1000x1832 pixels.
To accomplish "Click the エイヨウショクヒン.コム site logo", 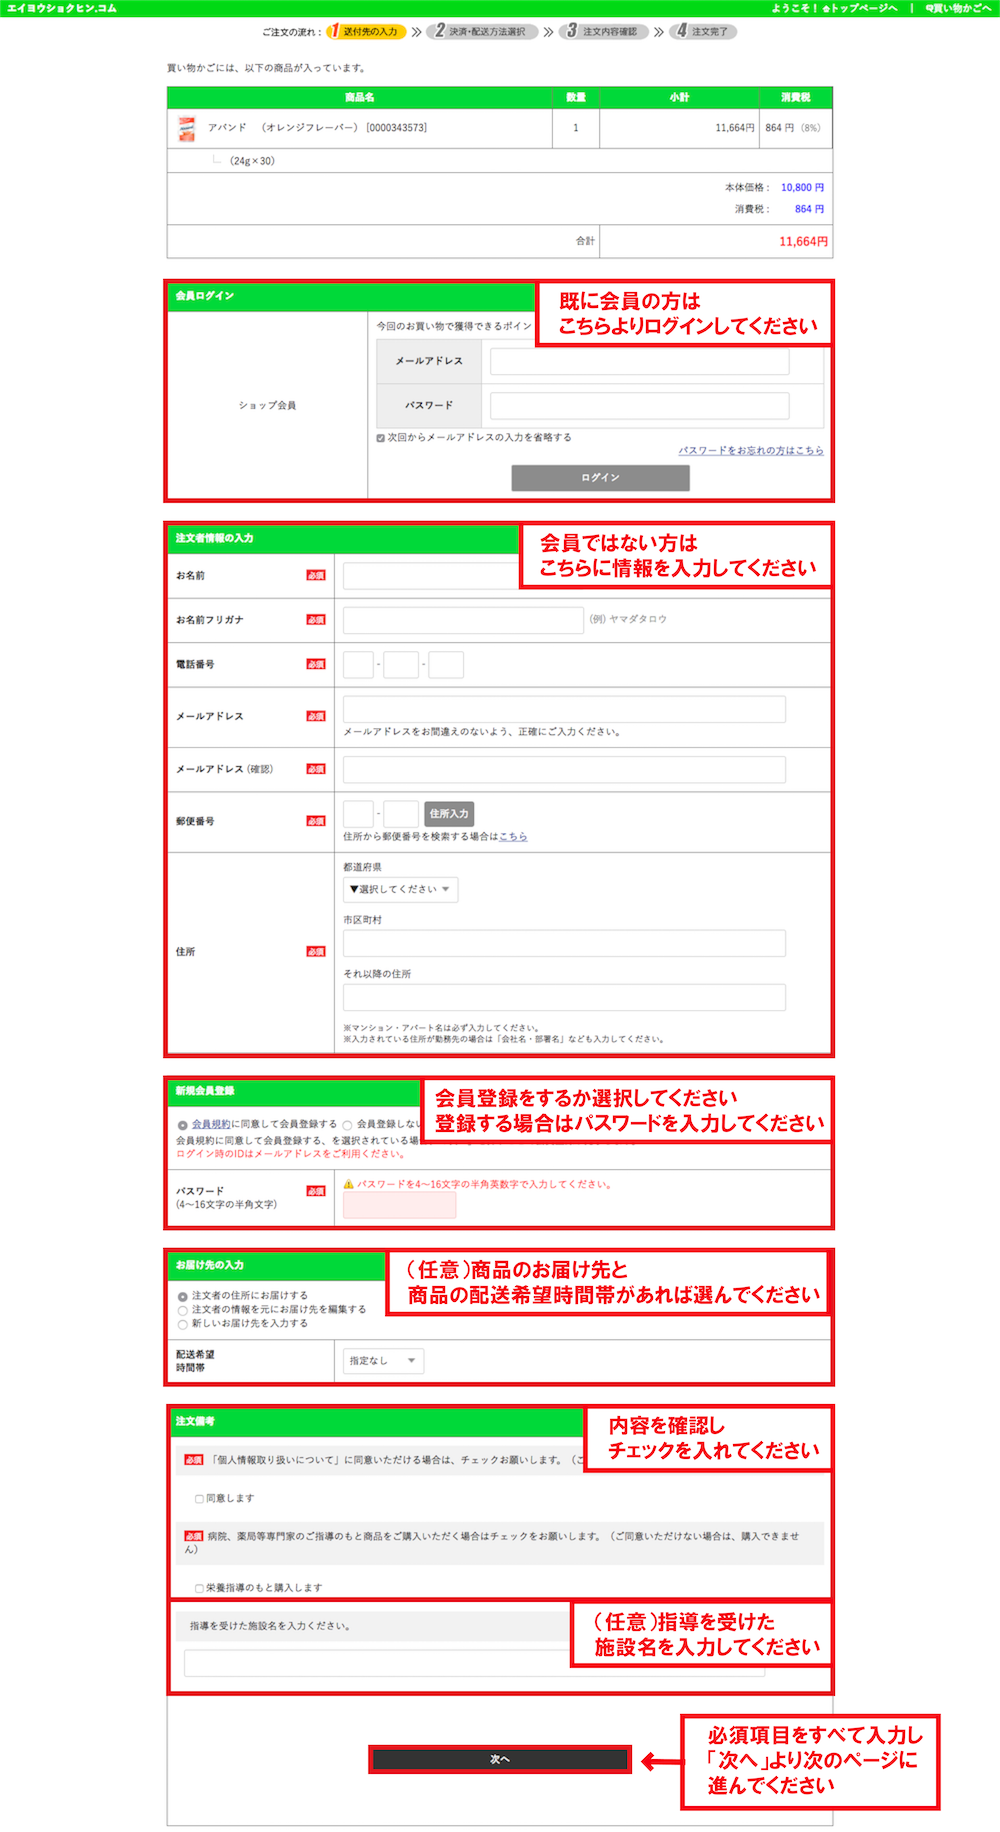I will pyautogui.click(x=62, y=8).
